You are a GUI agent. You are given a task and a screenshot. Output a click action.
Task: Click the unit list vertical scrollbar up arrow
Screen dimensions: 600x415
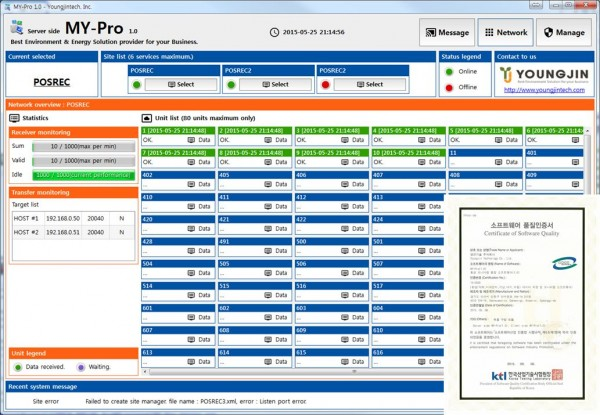point(588,131)
